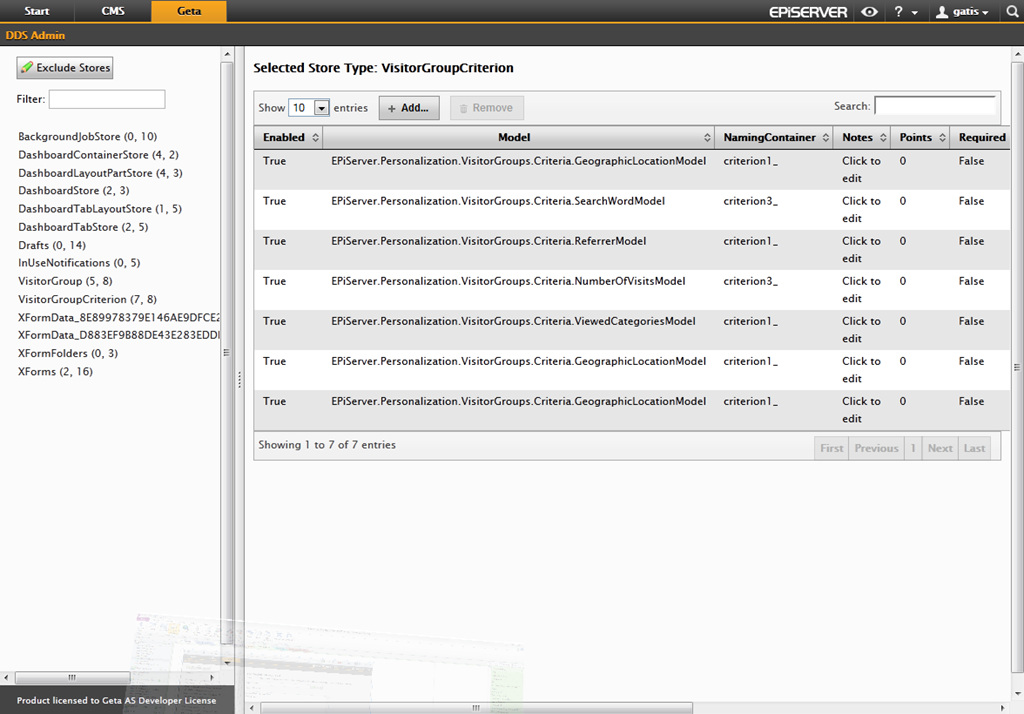1024x714 pixels.
Task: Click the eye view mode icon
Action: 870,12
